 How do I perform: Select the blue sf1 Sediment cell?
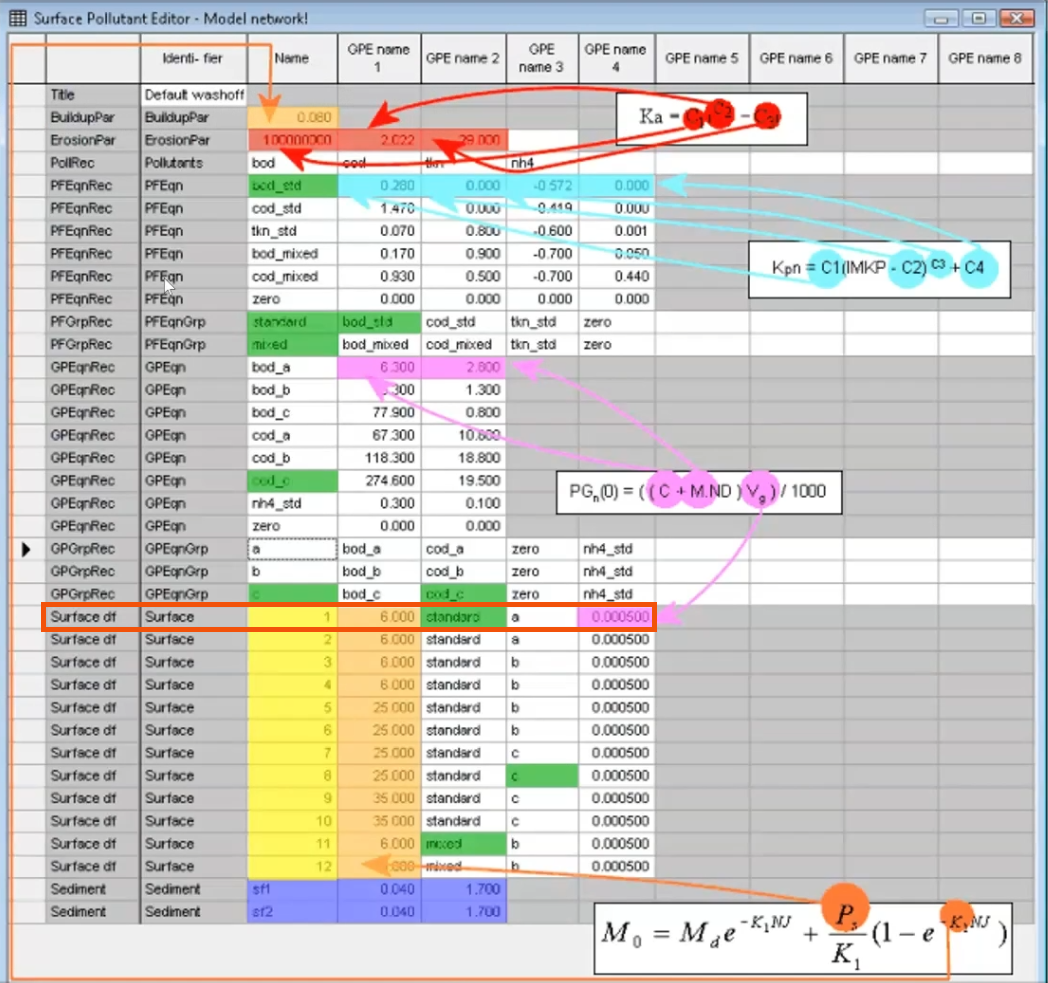pos(292,888)
